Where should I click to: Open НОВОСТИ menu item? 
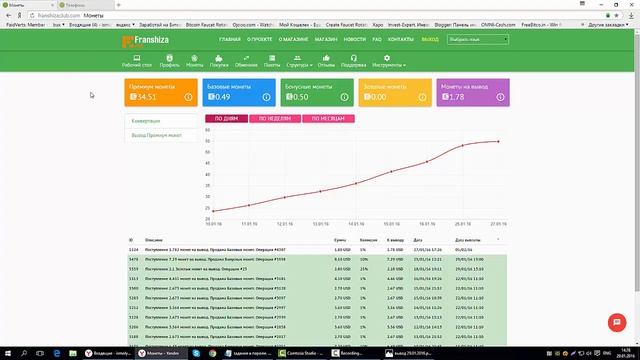coord(354,40)
